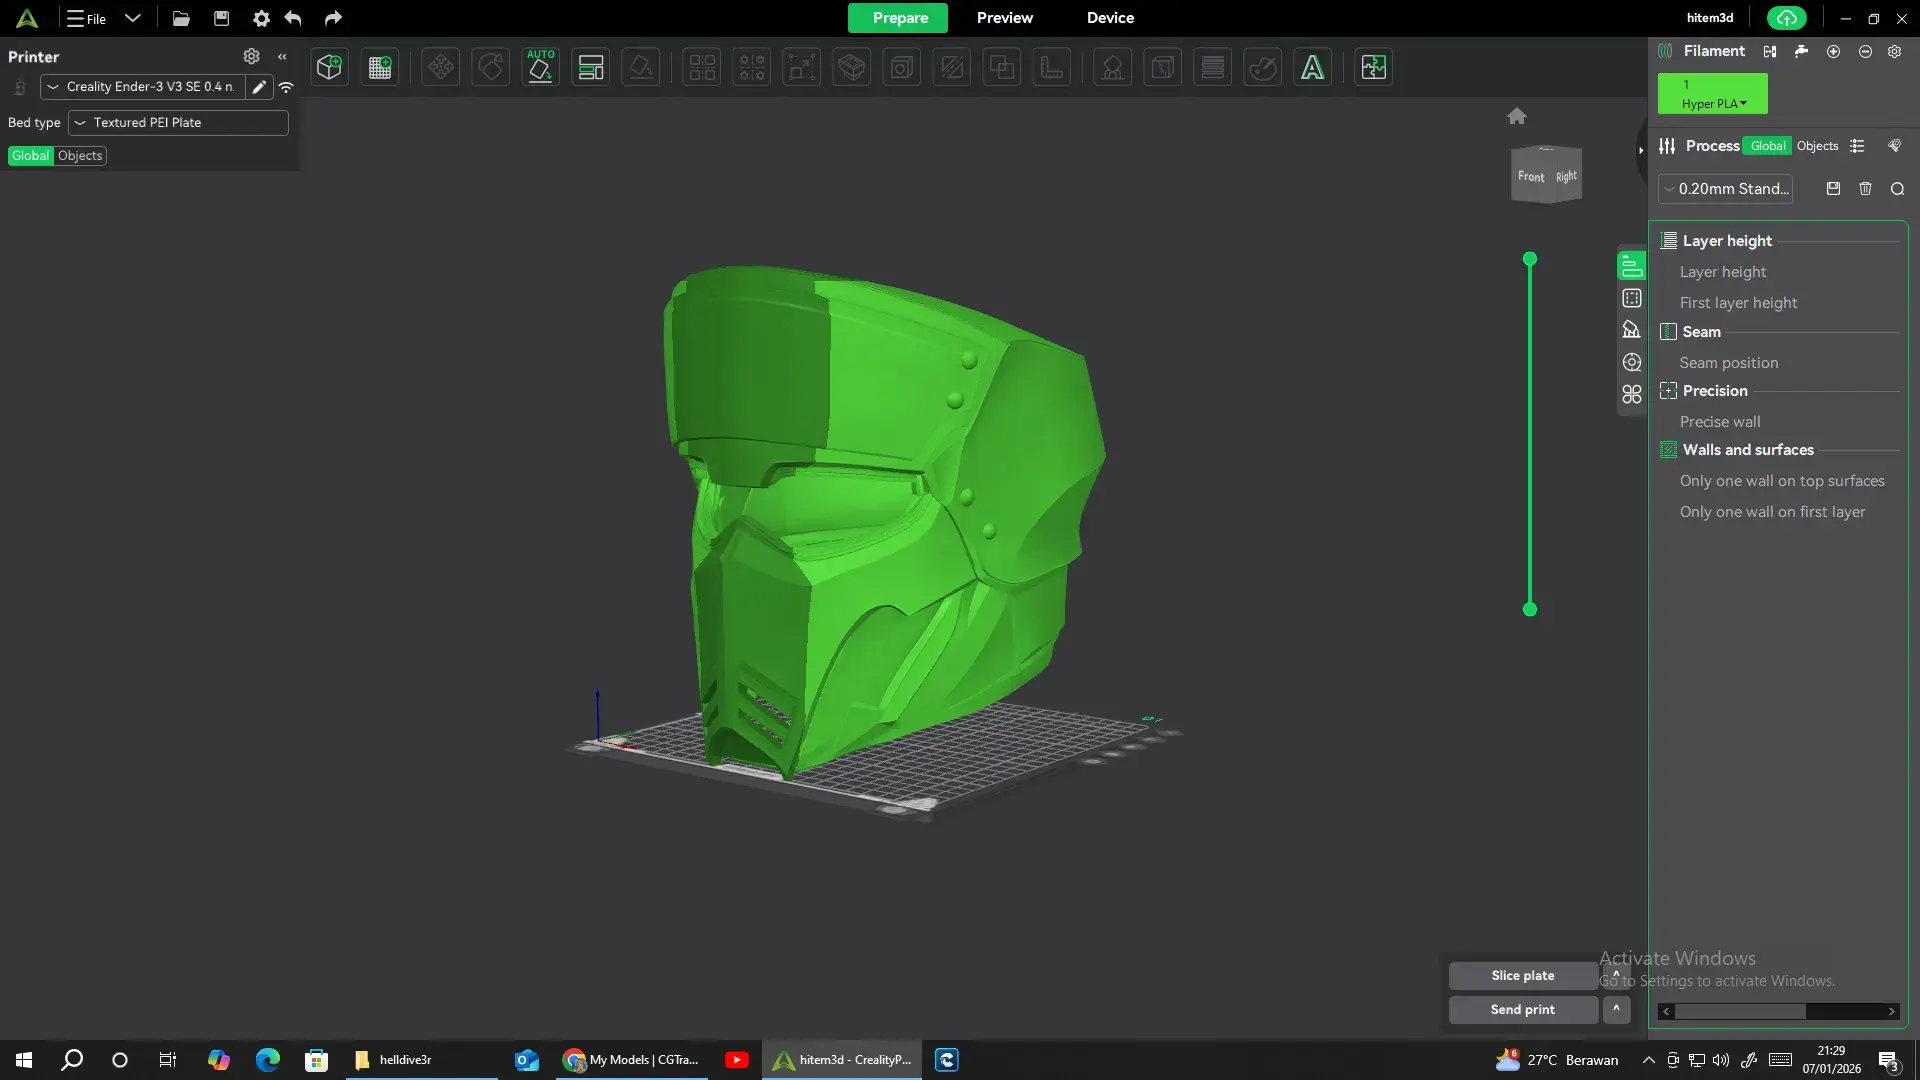1920x1080 pixels.
Task: Click the Home view icon in viewport
Action: 1517,116
